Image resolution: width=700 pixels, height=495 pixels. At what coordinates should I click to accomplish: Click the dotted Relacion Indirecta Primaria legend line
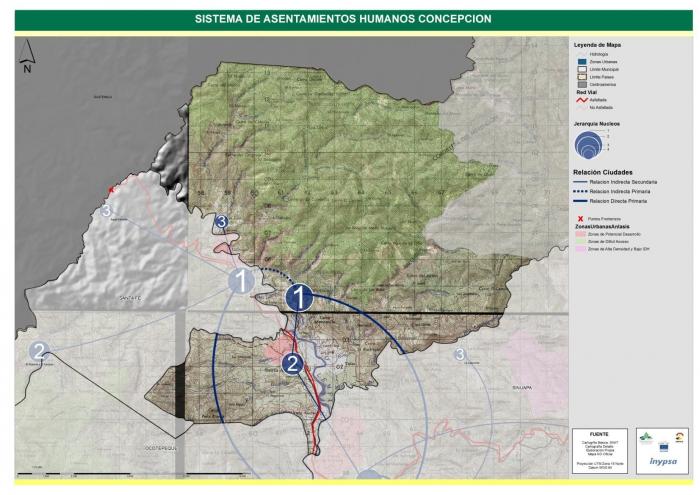[x=580, y=191]
